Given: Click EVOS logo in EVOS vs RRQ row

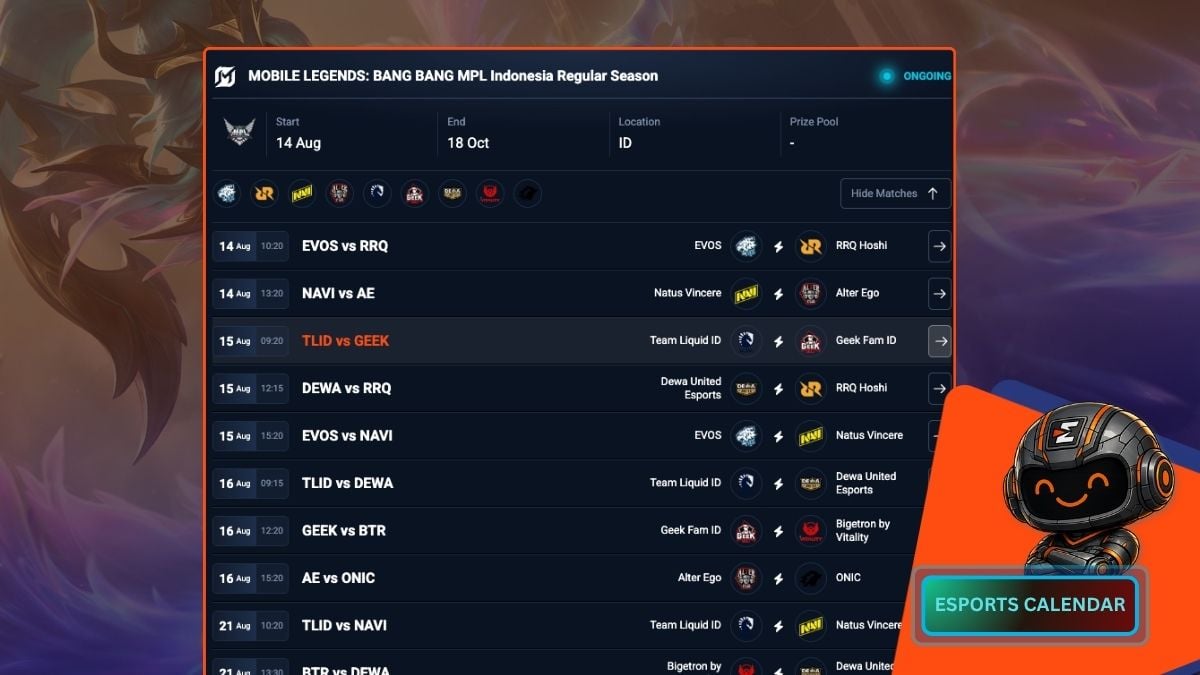Looking at the screenshot, I should tap(745, 246).
